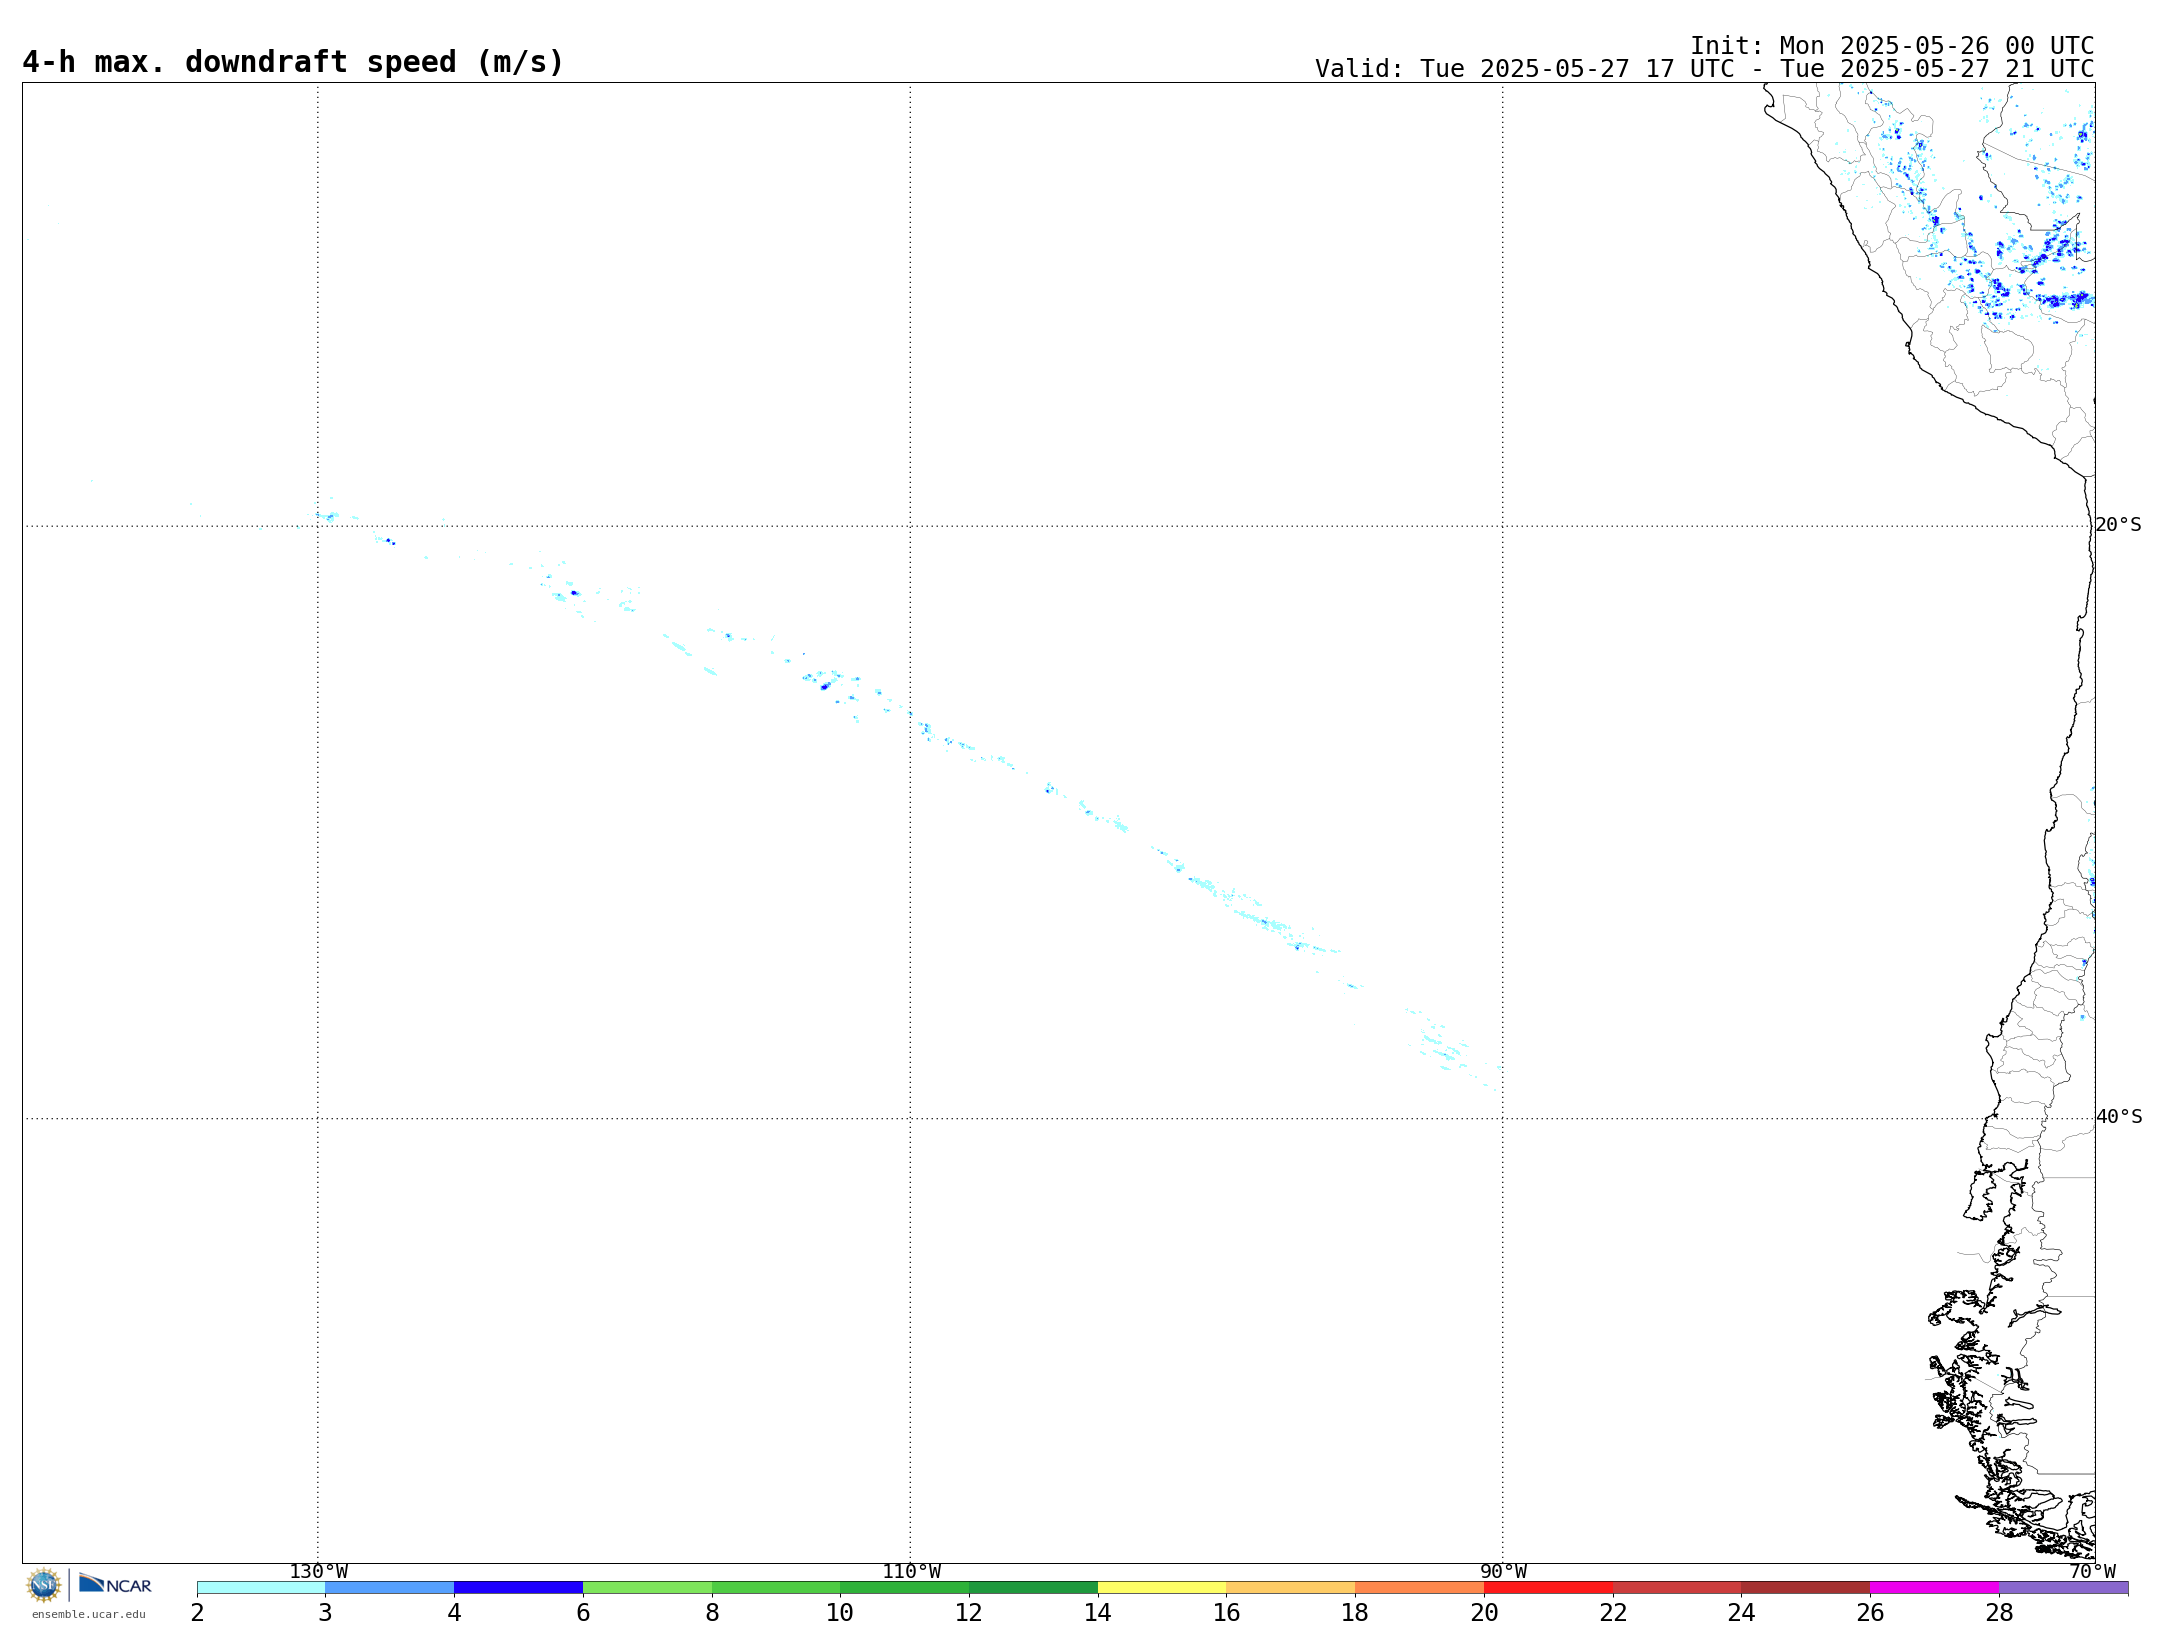Click the 20°S latitude label
Viewport: 2160px width, 1626px height.
tap(2118, 525)
